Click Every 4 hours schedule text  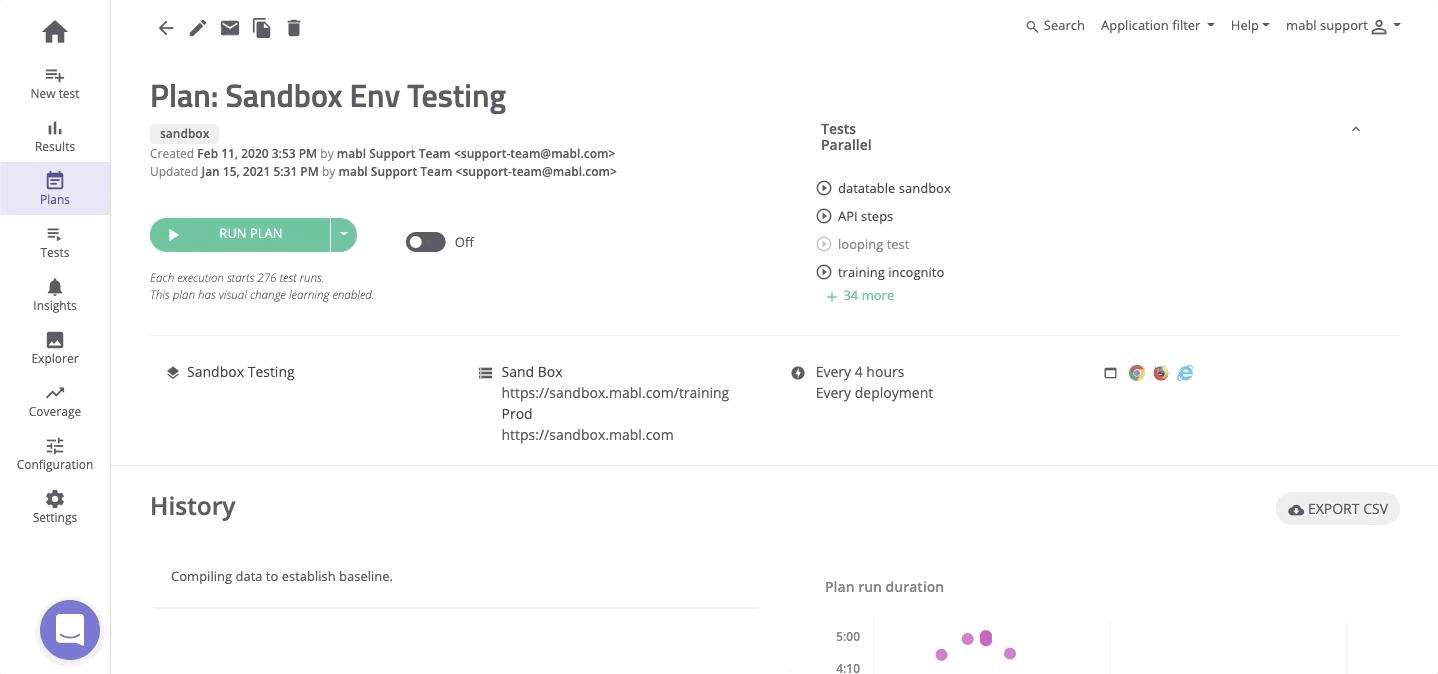[860, 372]
